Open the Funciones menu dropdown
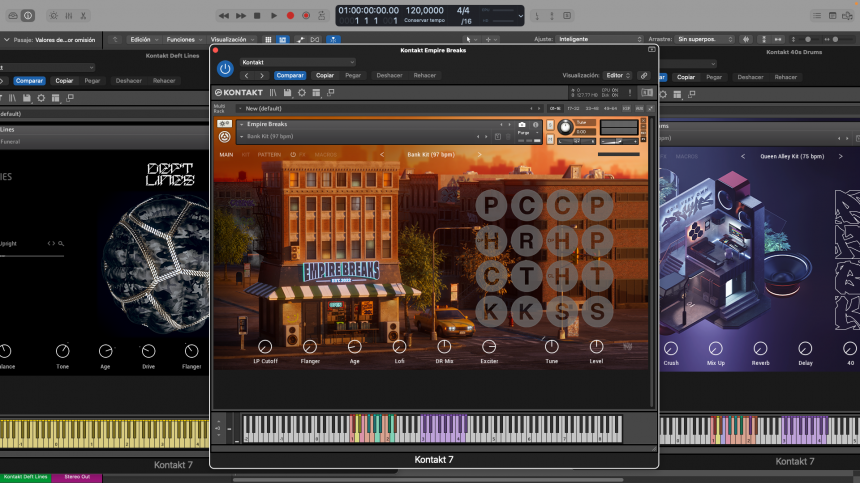The image size is (860, 483). [x=184, y=39]
